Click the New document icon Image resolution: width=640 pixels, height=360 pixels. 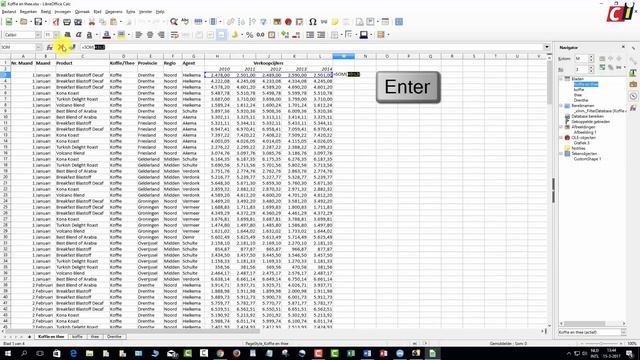point(9,22)
